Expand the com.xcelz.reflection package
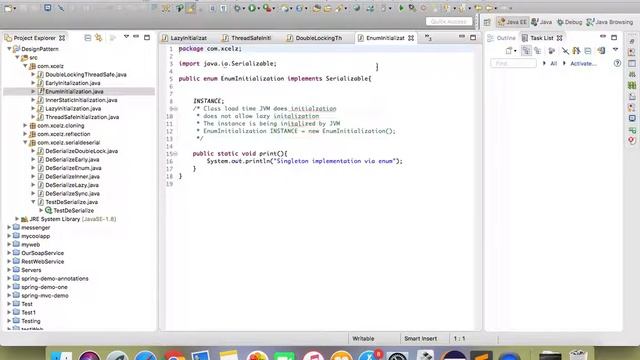 click(25, 134)
